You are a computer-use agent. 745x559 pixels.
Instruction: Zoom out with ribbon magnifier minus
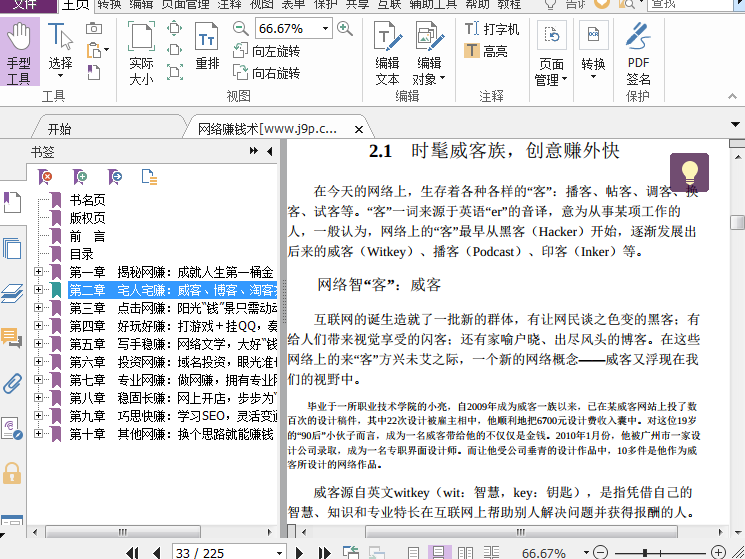coord(241,28)
